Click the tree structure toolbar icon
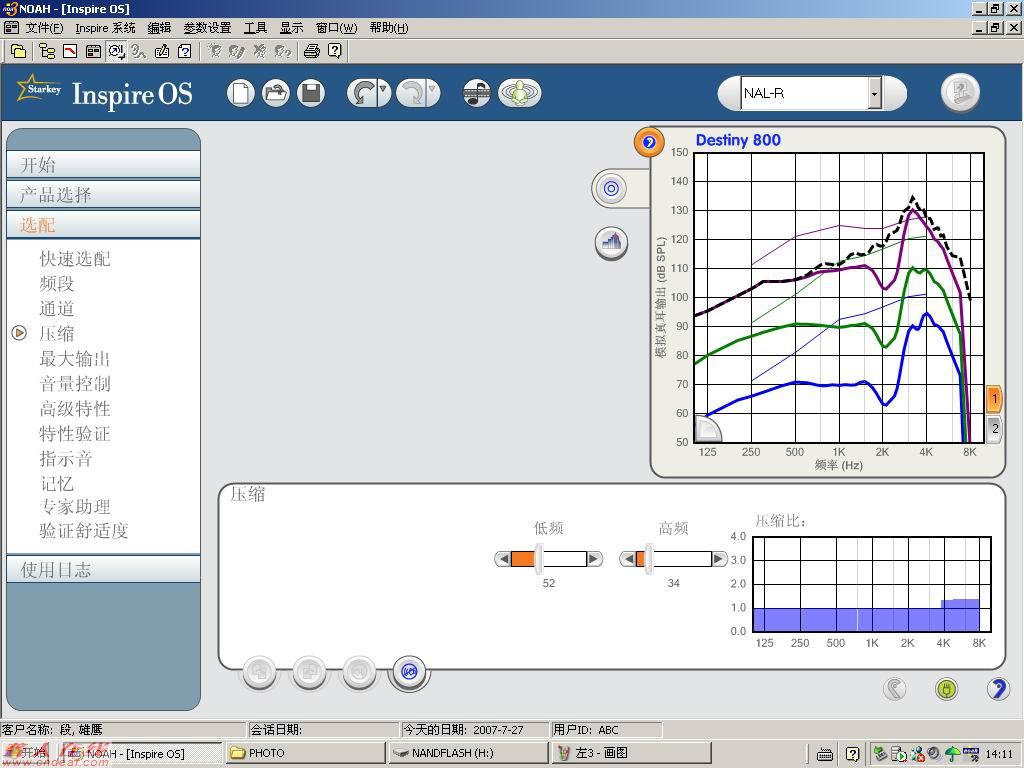Viewport: 1024px width, 768px height. tap(47, 51)
